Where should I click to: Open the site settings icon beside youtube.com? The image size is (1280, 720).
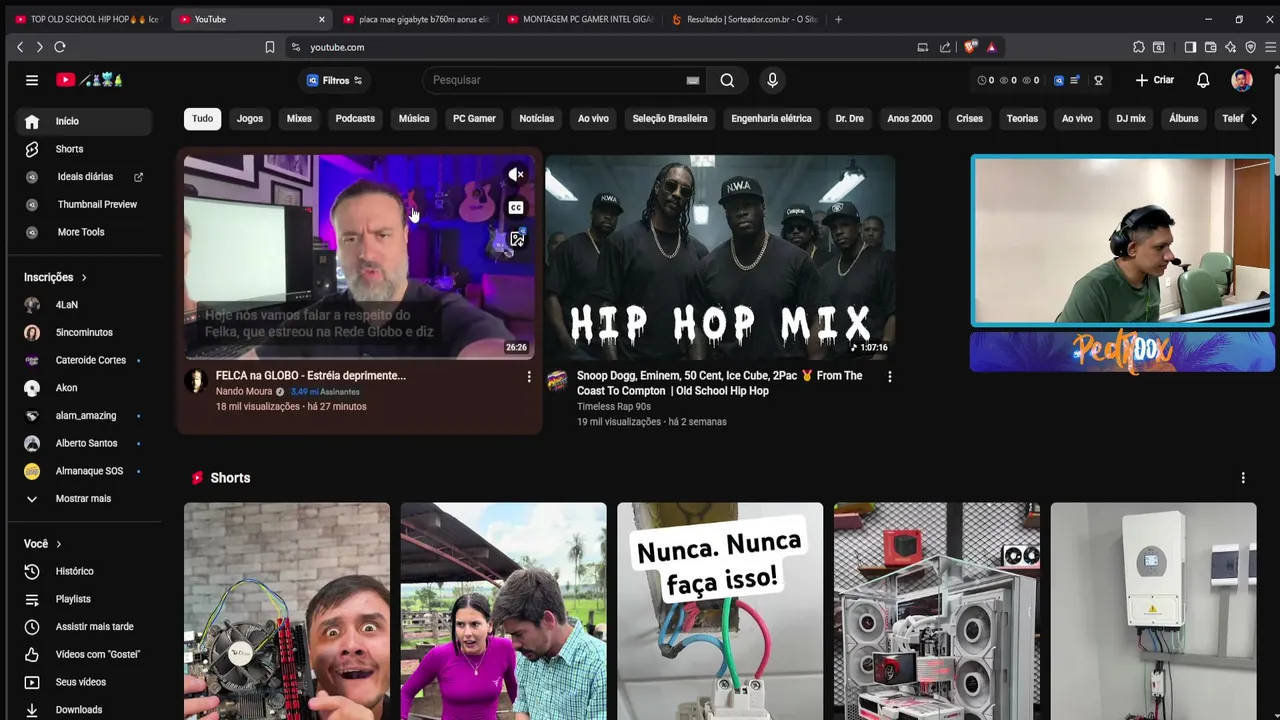click(x=295, y=47)
